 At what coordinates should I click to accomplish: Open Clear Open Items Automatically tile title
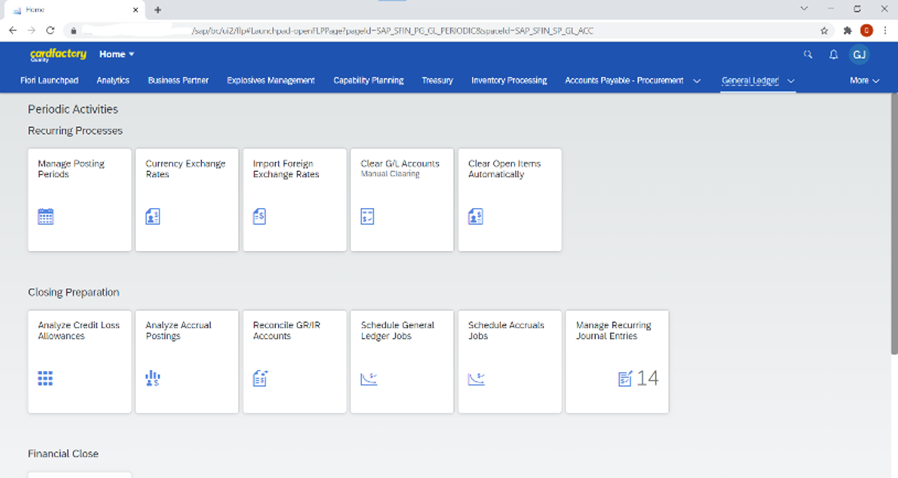click(x=505, y=169)
